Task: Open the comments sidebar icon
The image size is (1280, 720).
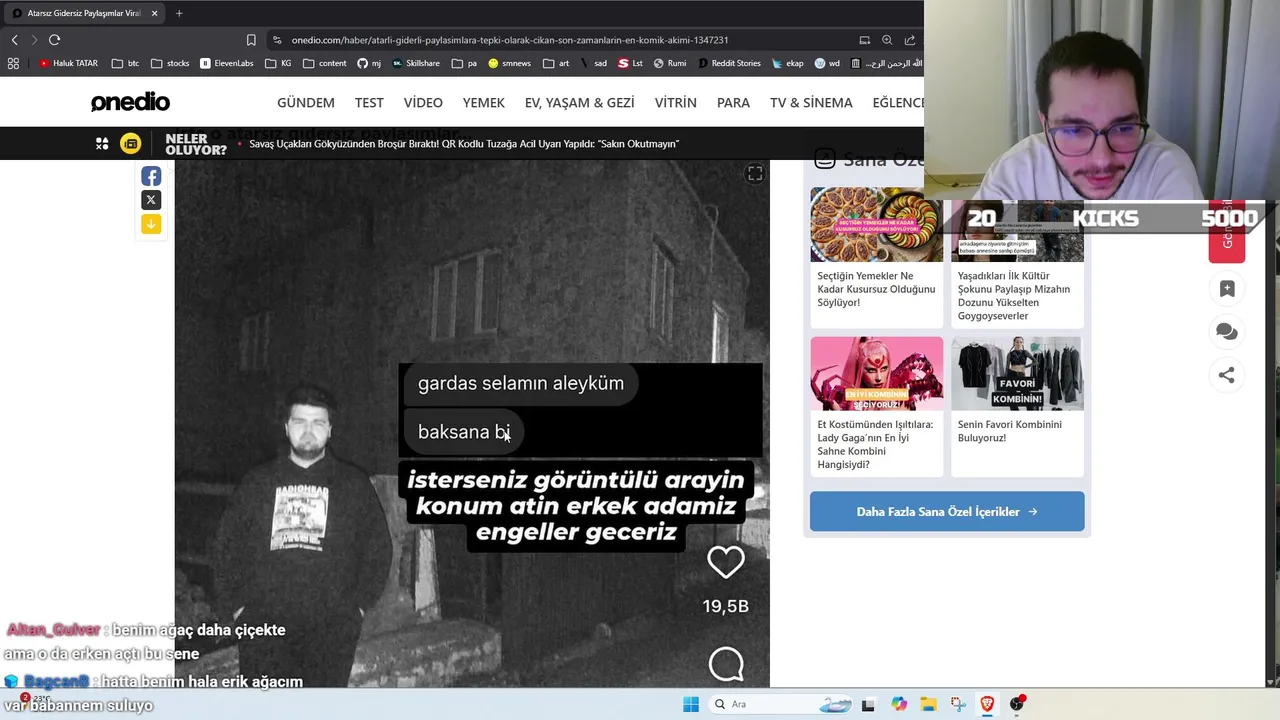Action: tap(1227, 332)
